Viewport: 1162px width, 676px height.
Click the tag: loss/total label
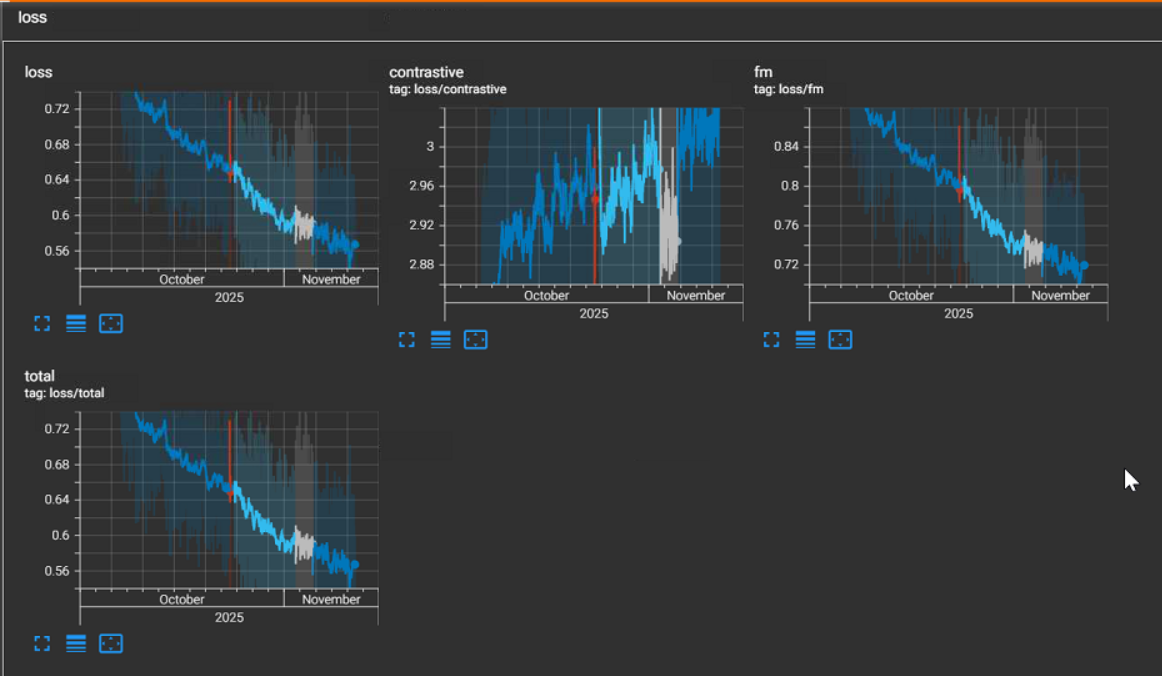pos(64,394)
